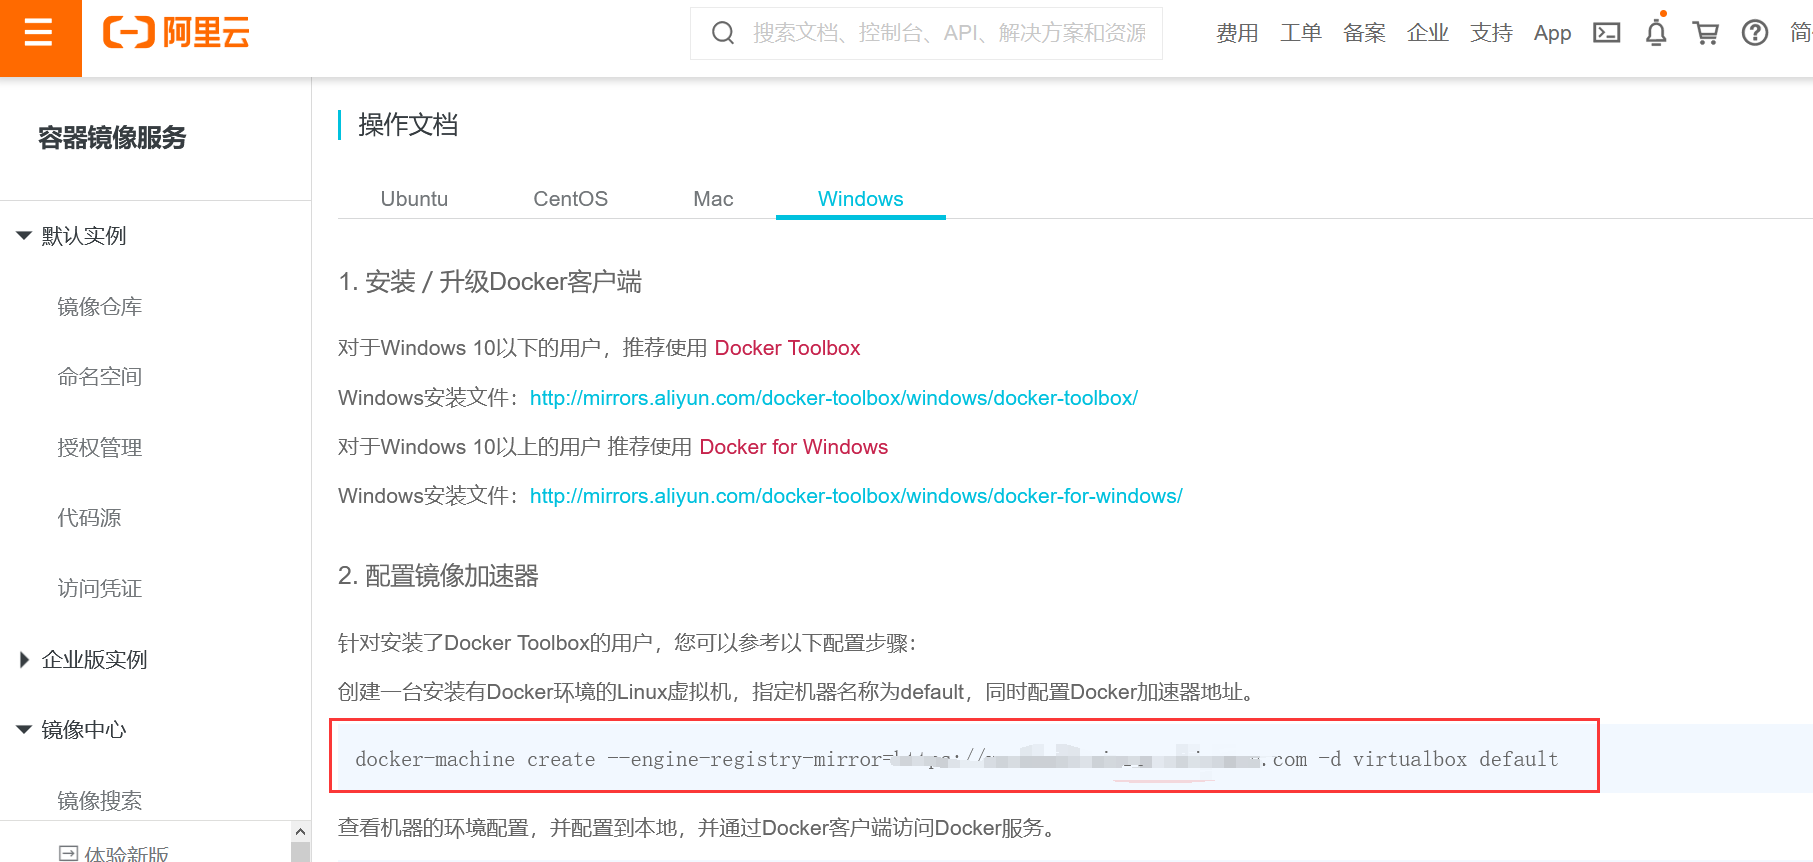
Task: Switch to the Mac tab
Action: (x=713, y=199)
